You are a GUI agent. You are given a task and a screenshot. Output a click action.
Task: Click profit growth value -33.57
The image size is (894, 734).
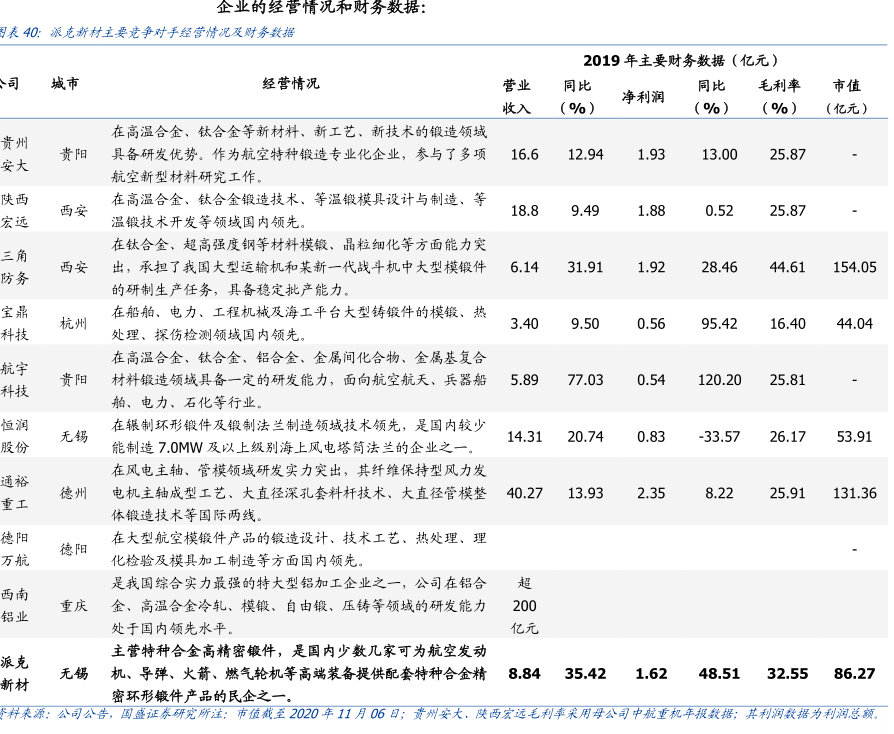720,437
